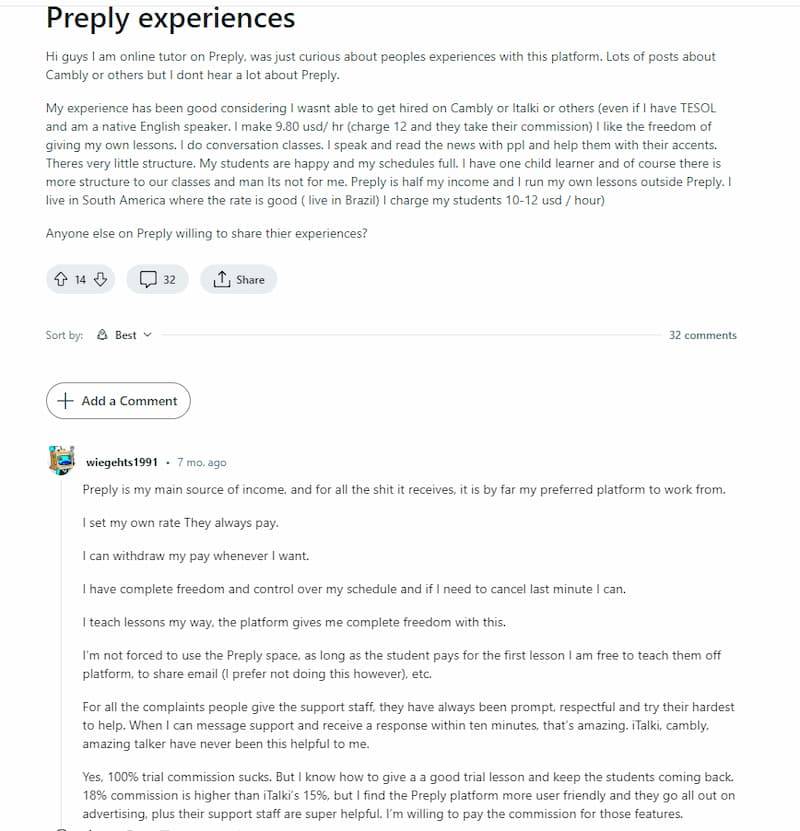Click the Add a Comment button
Viewport: 800px width, 831px height.
tap(118, 401)
